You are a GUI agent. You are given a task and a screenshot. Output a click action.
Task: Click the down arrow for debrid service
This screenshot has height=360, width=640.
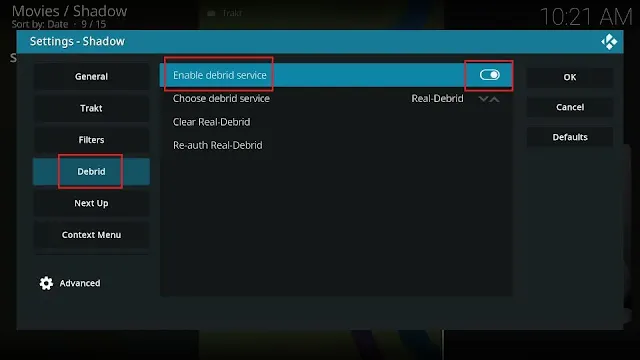coord(483,99)
